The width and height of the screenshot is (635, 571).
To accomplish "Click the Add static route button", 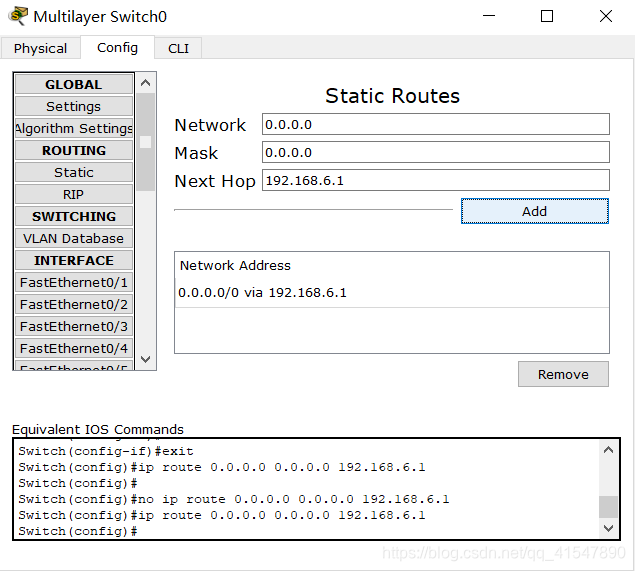I will [535, 211].
